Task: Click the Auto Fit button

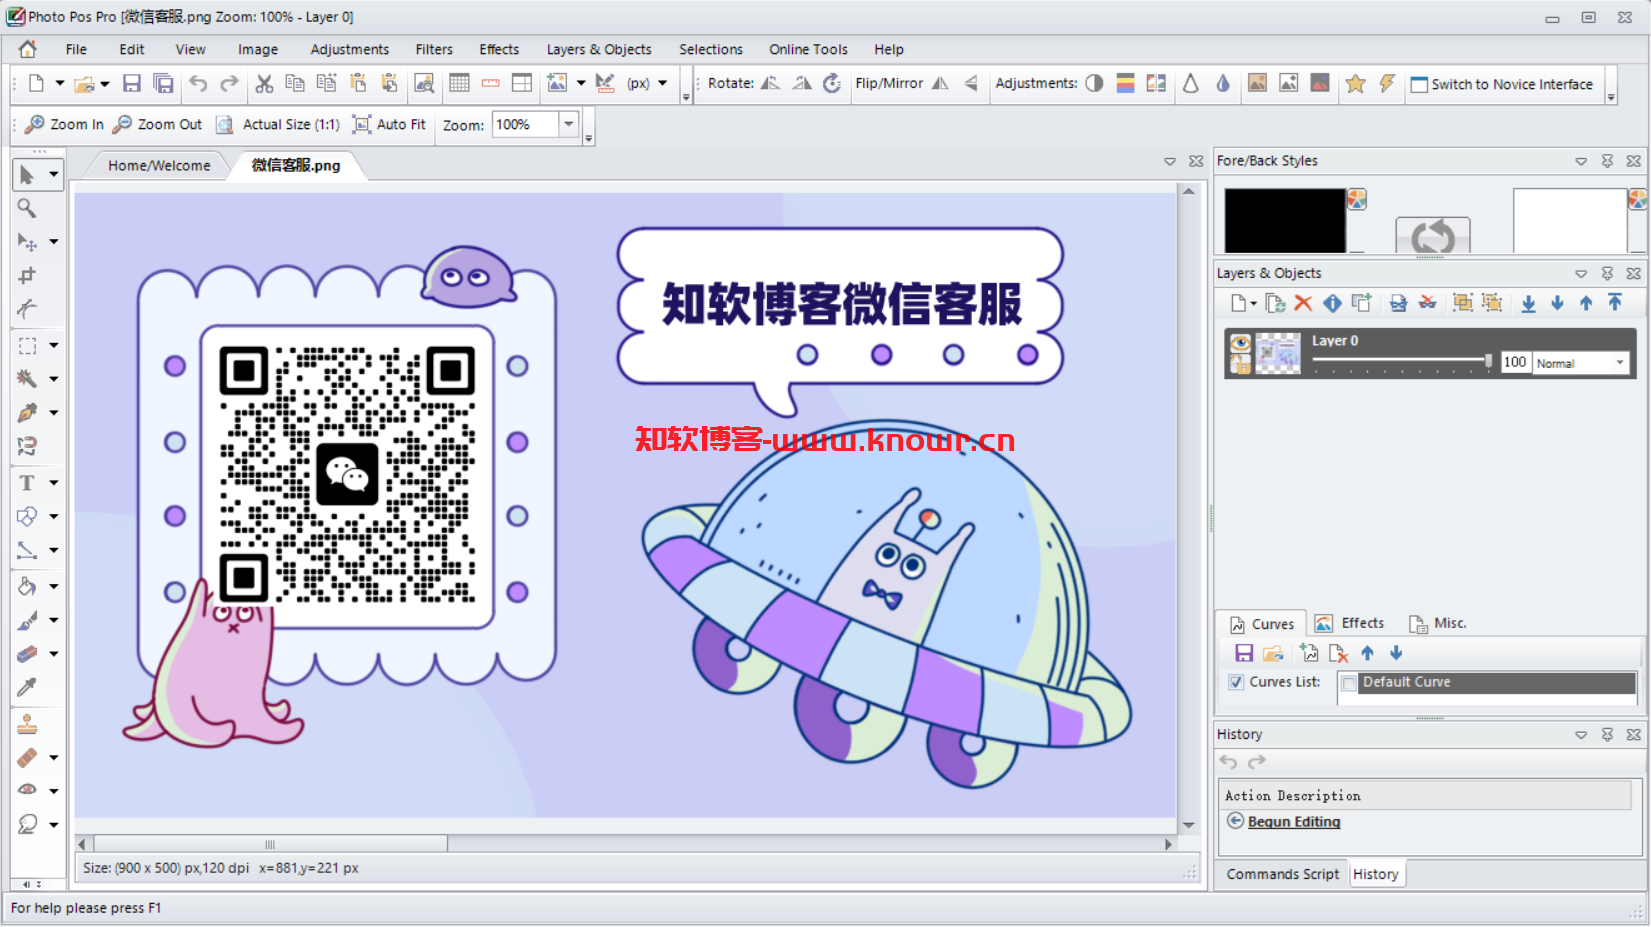Action: (389, 124)
